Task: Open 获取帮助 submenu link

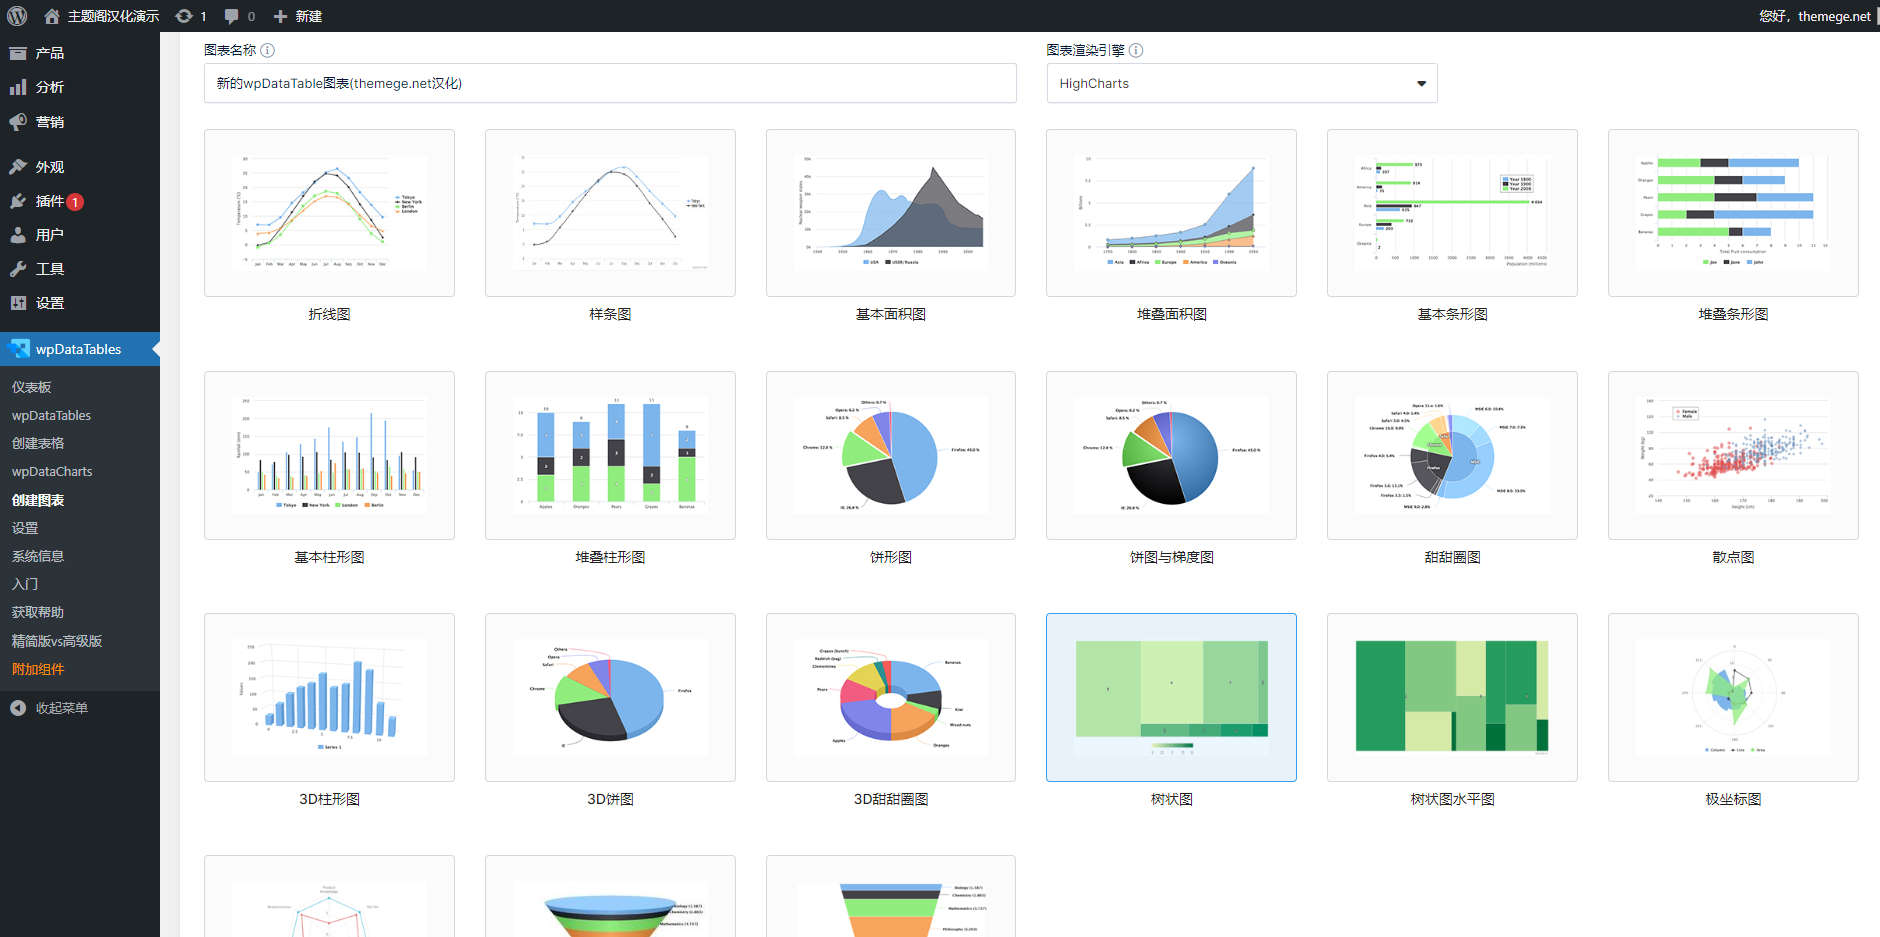Action: pos(38,612)
